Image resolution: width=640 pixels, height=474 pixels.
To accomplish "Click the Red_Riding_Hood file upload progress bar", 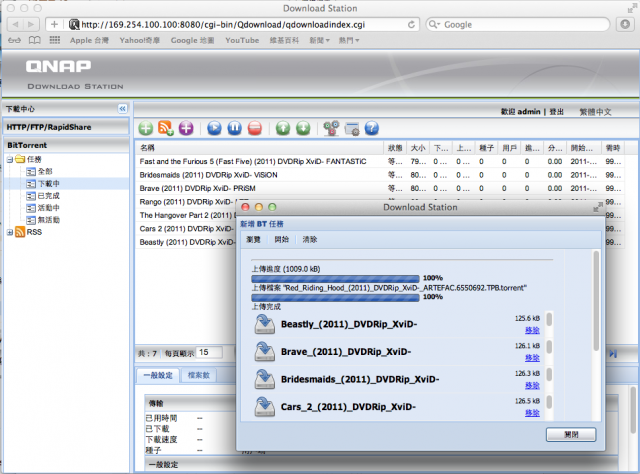I will pos(335,298).
